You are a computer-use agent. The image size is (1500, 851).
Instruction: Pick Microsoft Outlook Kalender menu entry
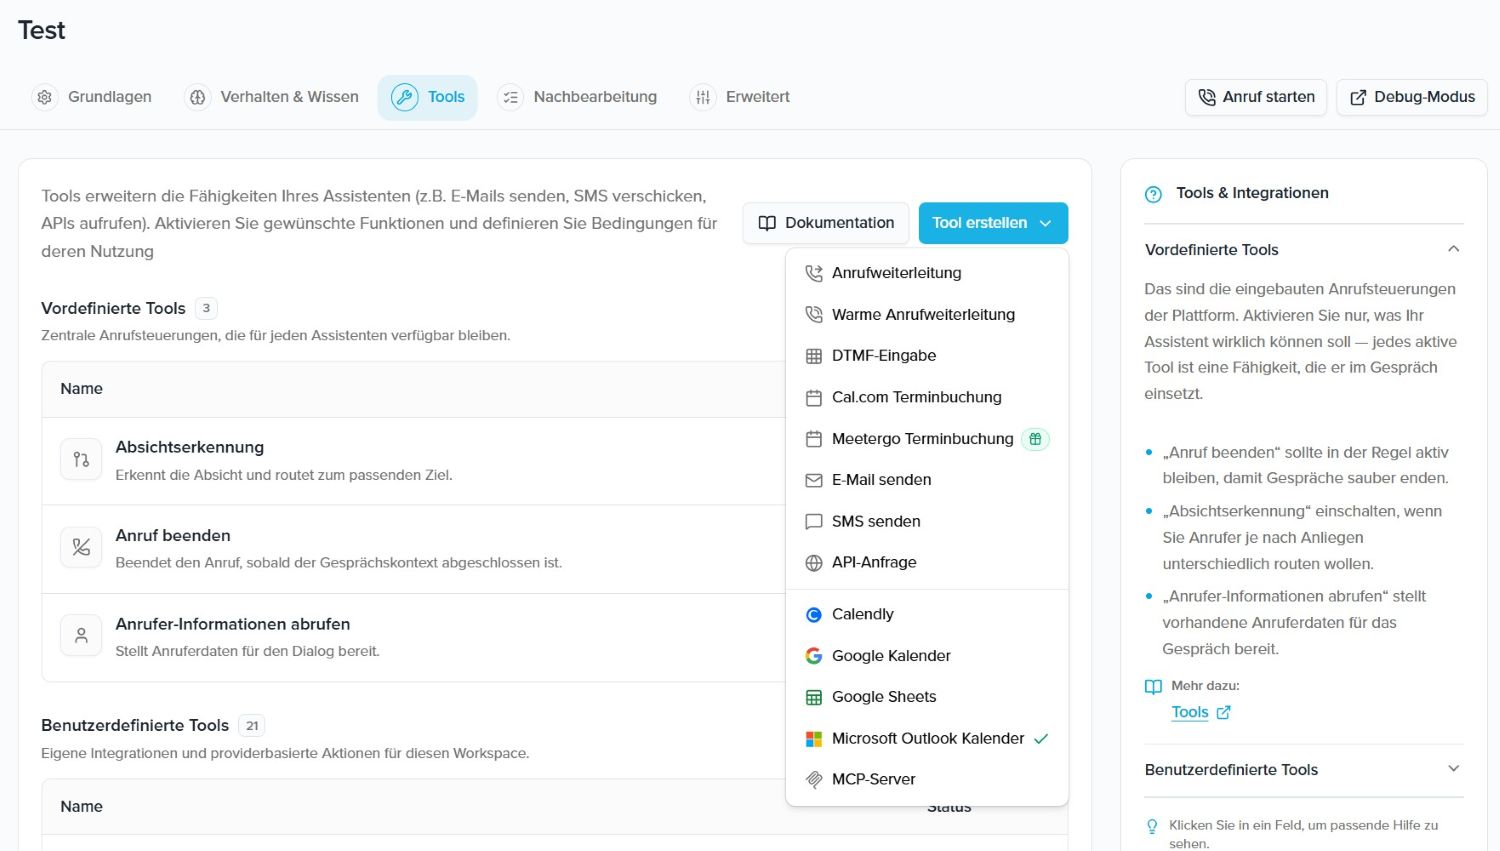(x=927, y=738)
